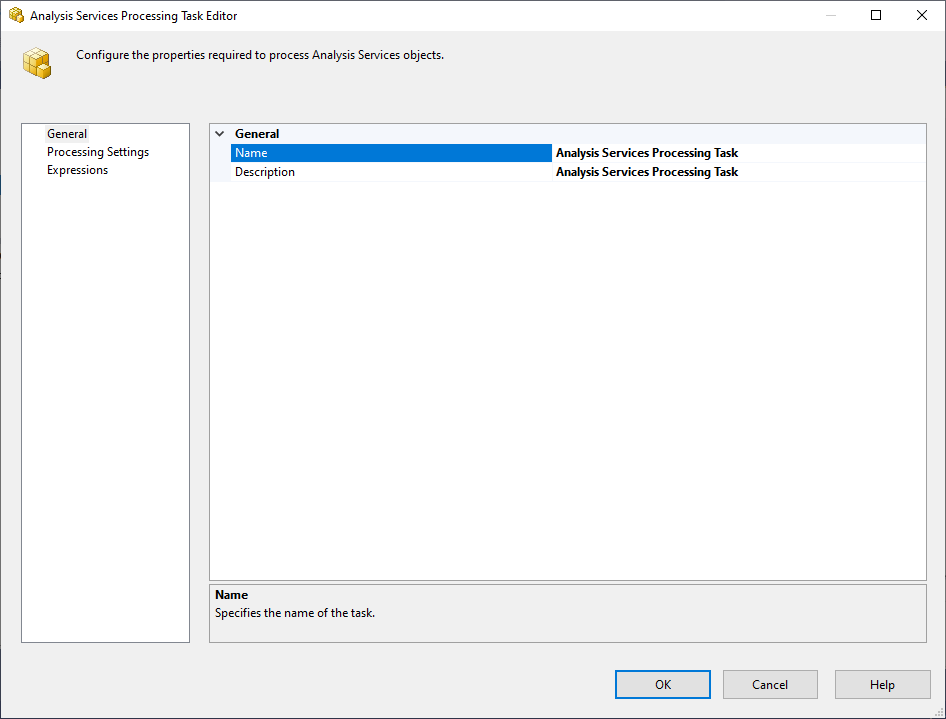946x719 pixels.
Task: Select the Name property row
Action: click(391, 153)
